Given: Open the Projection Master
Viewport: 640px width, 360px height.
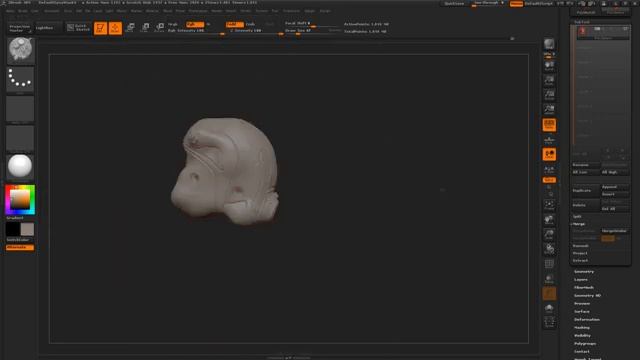Looking at the screenshot, I should 20,28.
